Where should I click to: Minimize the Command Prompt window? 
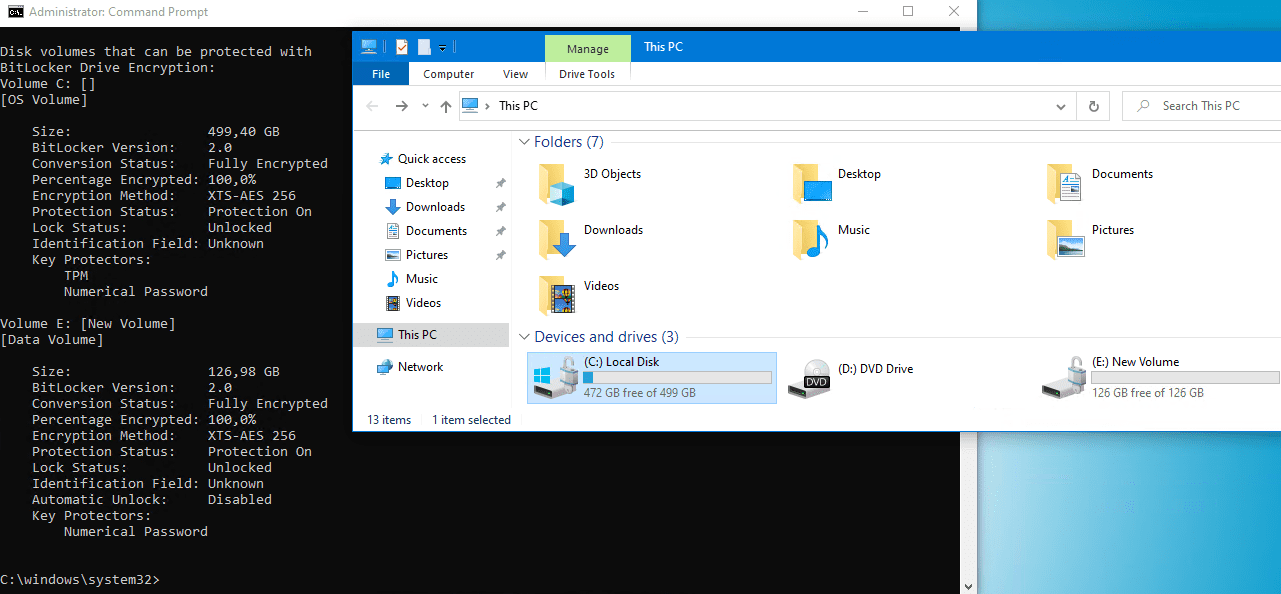[862, 12]
